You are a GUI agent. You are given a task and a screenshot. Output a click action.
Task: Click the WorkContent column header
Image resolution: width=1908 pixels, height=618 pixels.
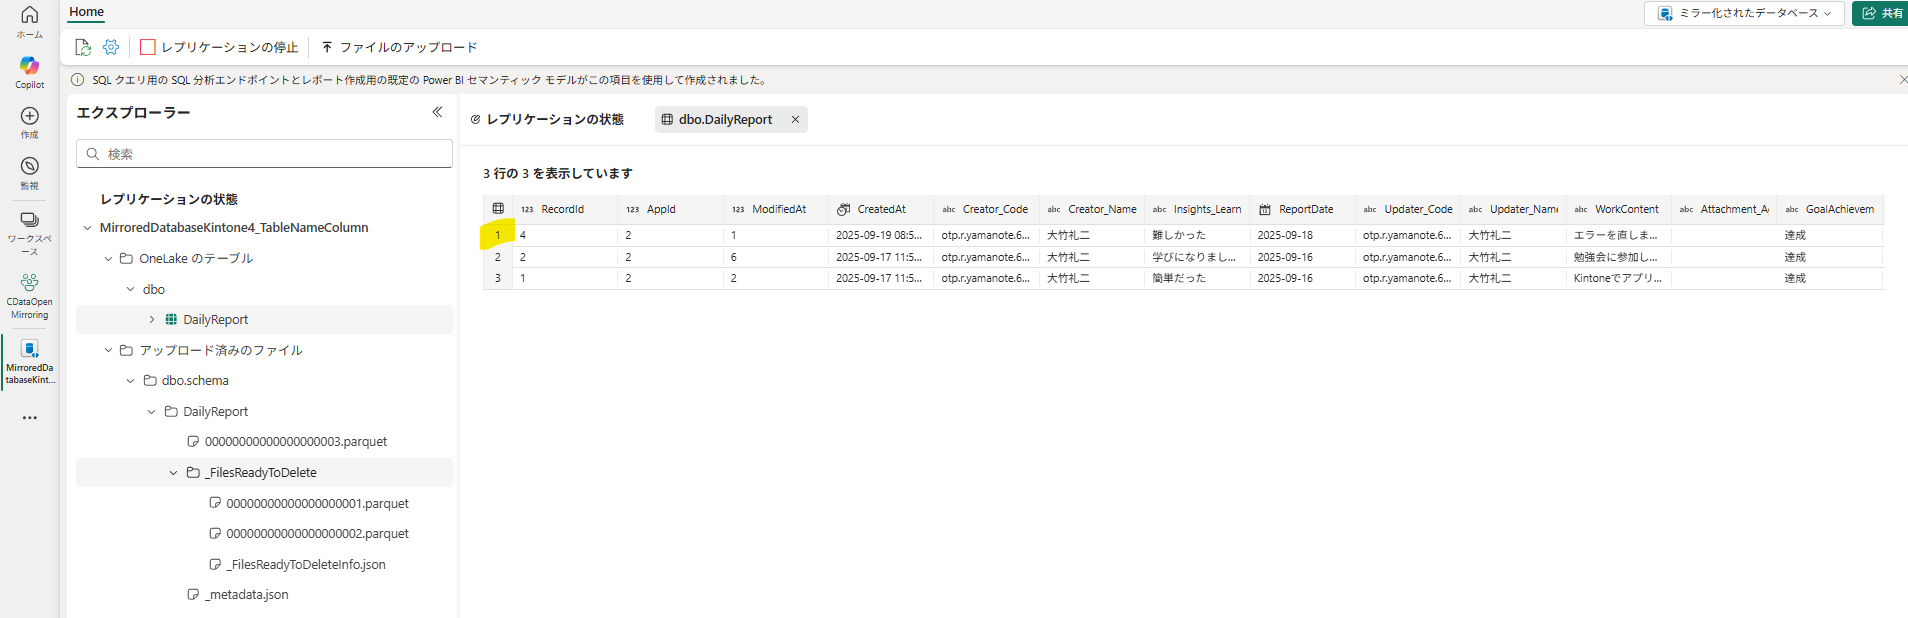1620,209
